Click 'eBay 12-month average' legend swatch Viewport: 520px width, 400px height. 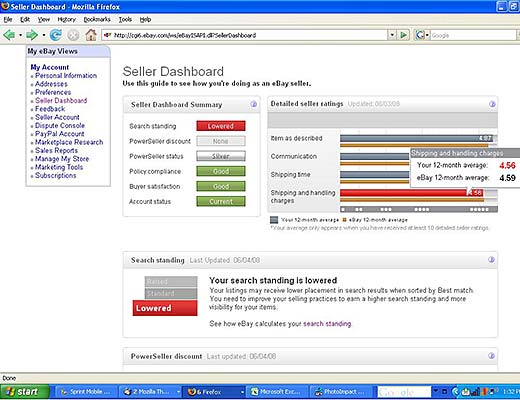[x=345, y=220]
